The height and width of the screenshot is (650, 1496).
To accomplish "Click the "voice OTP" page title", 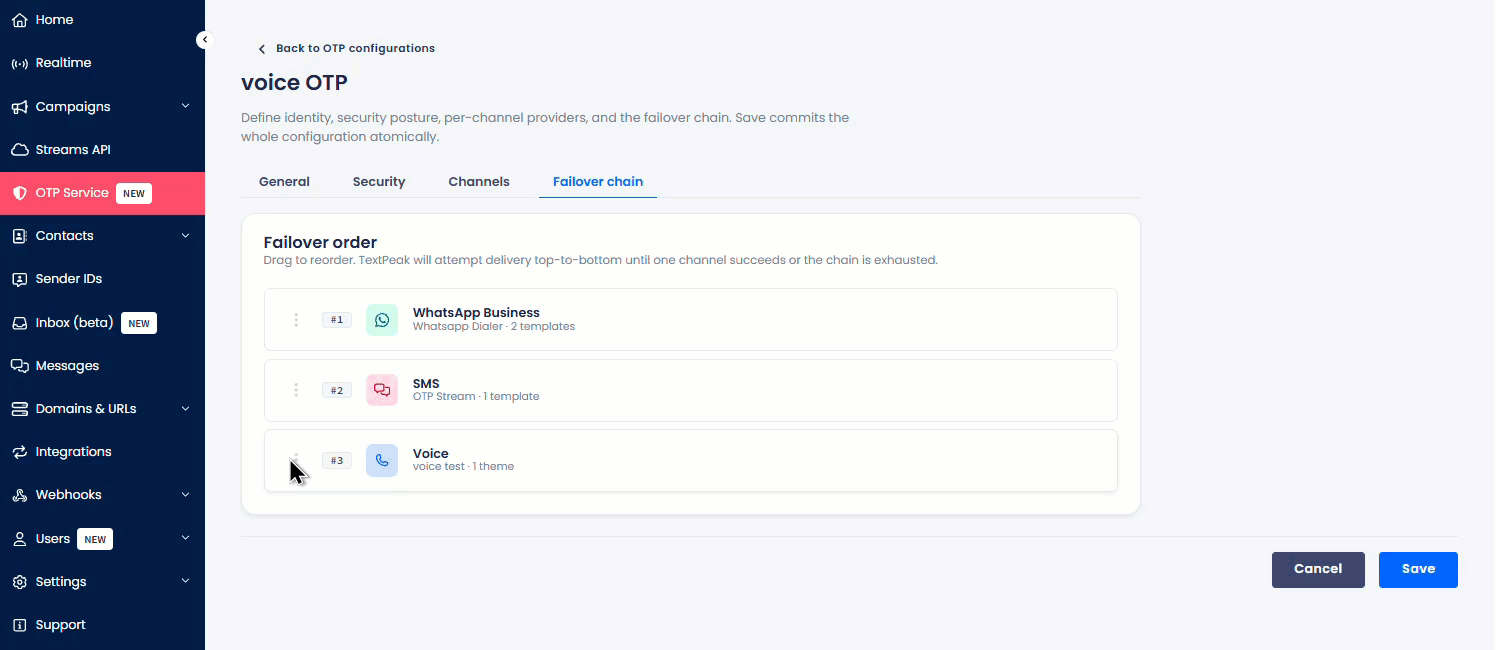I will click(295, 82).
